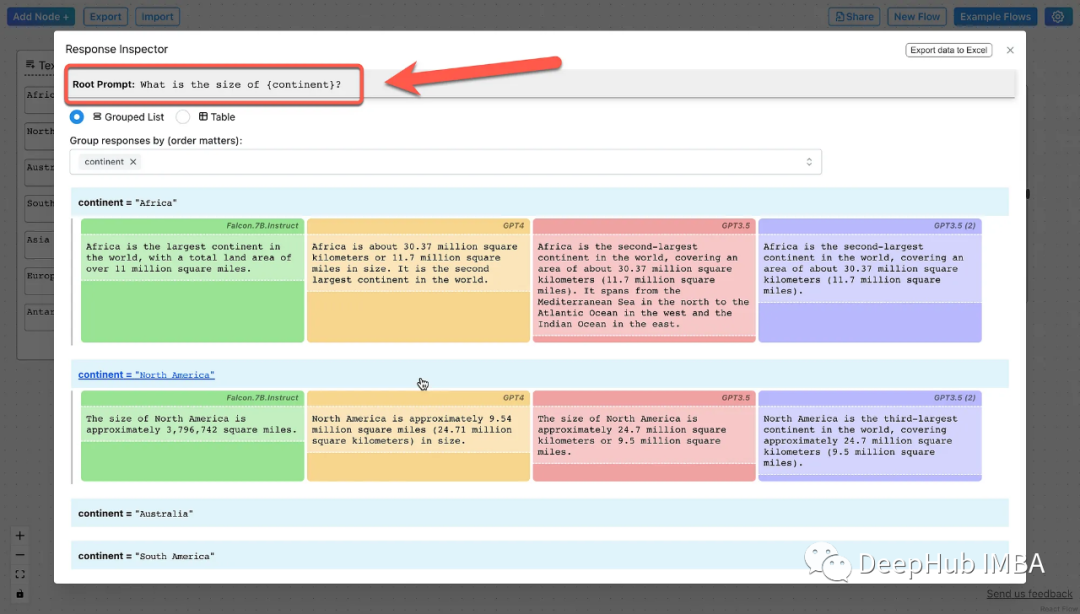Click the Grouped List icon
Image resolution: width=1080 pixels, height=614 pixels.
(97, 116)
